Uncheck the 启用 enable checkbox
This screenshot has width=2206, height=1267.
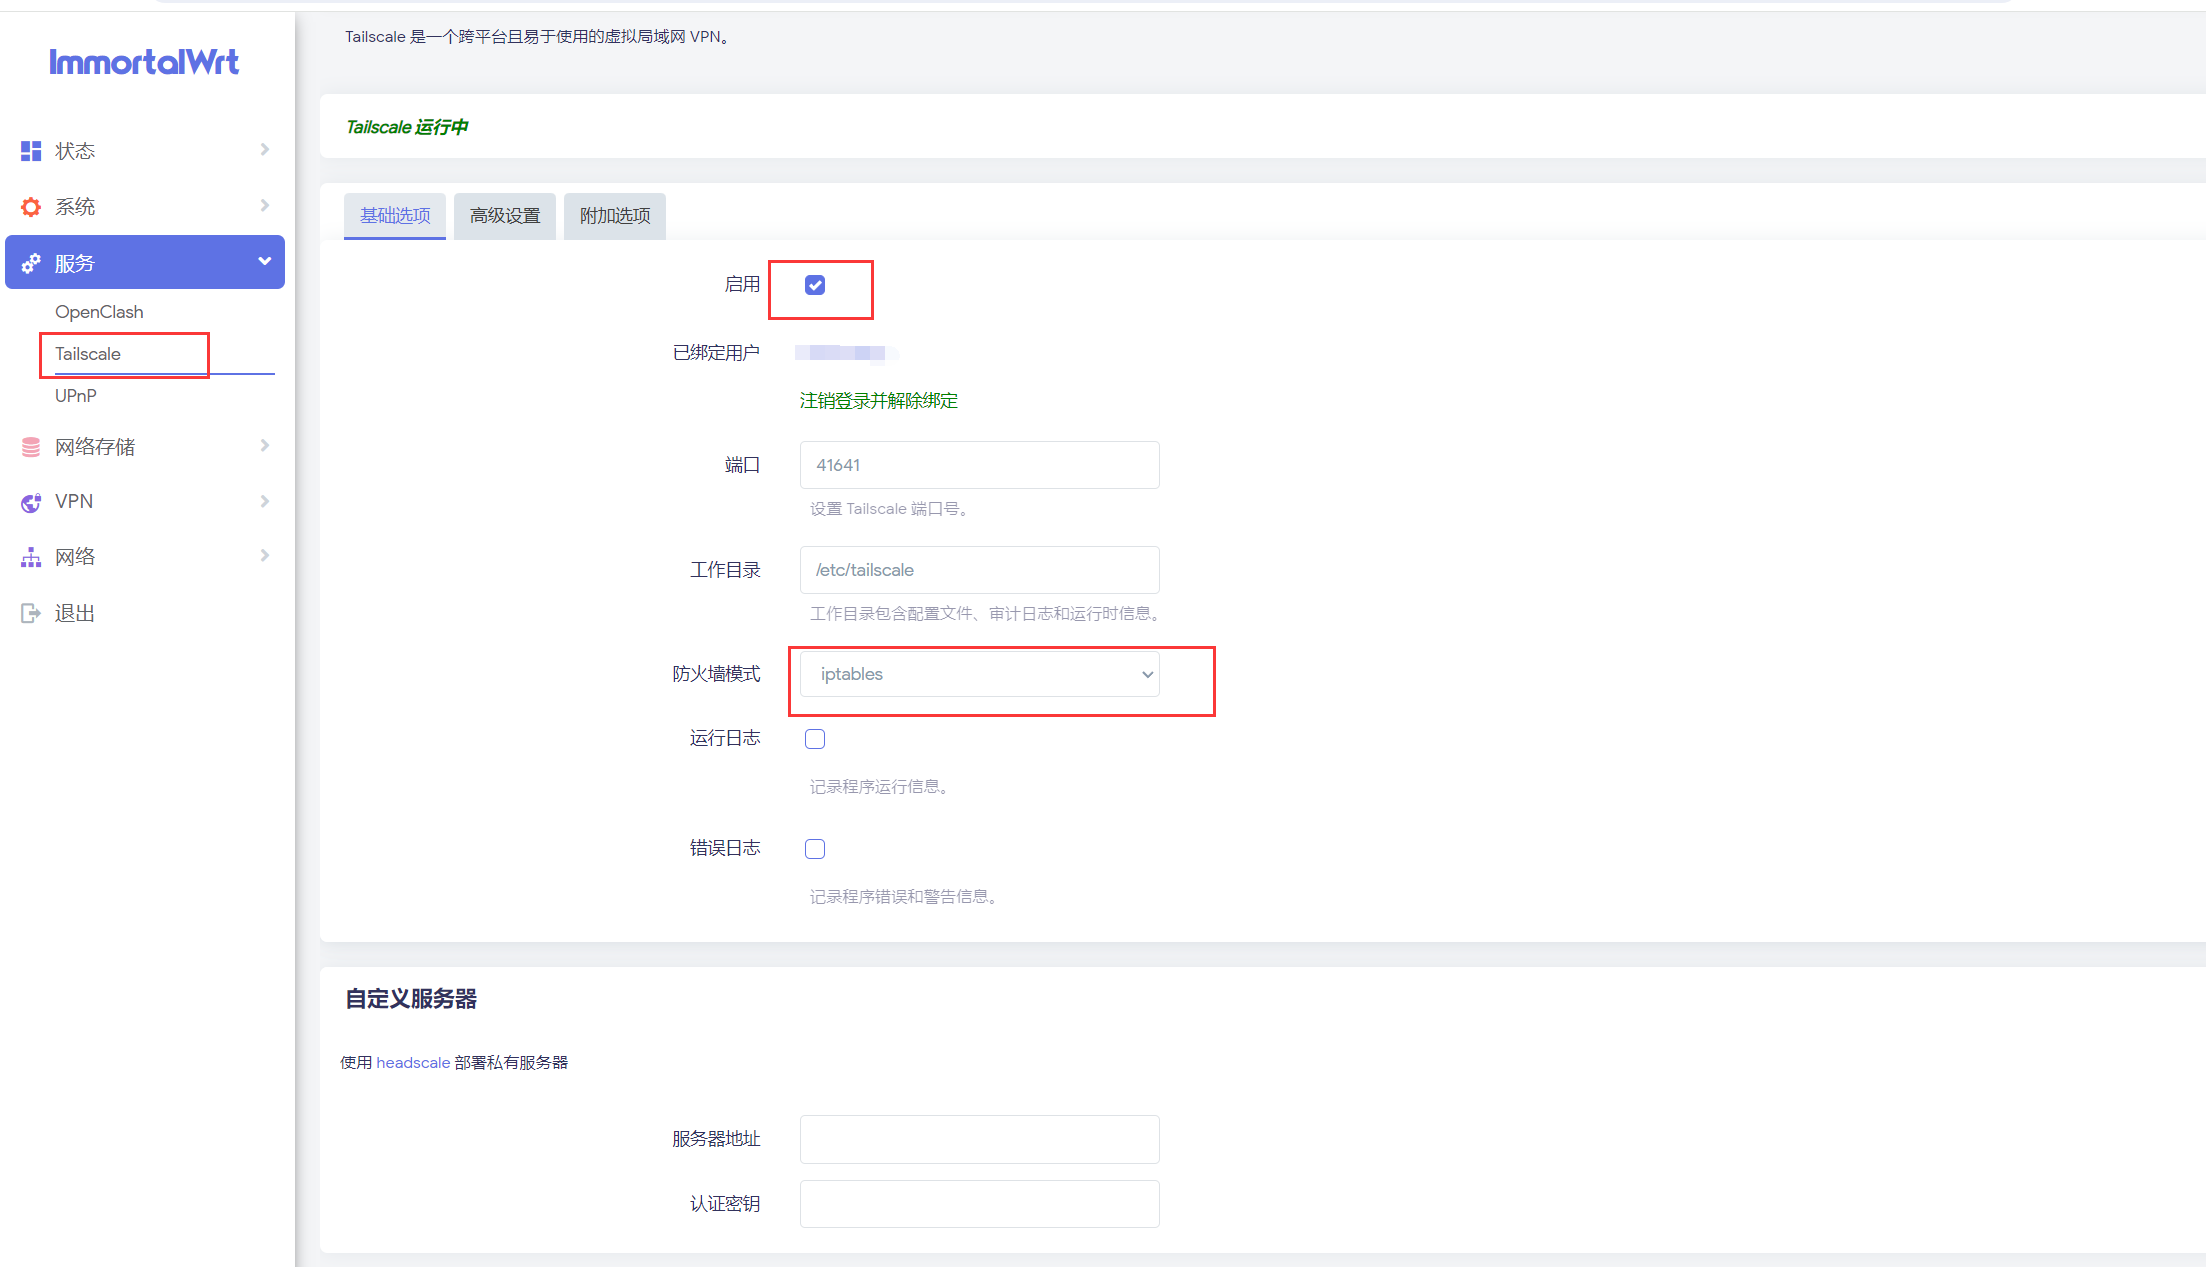pyautogui.click(x=815, y=285)
